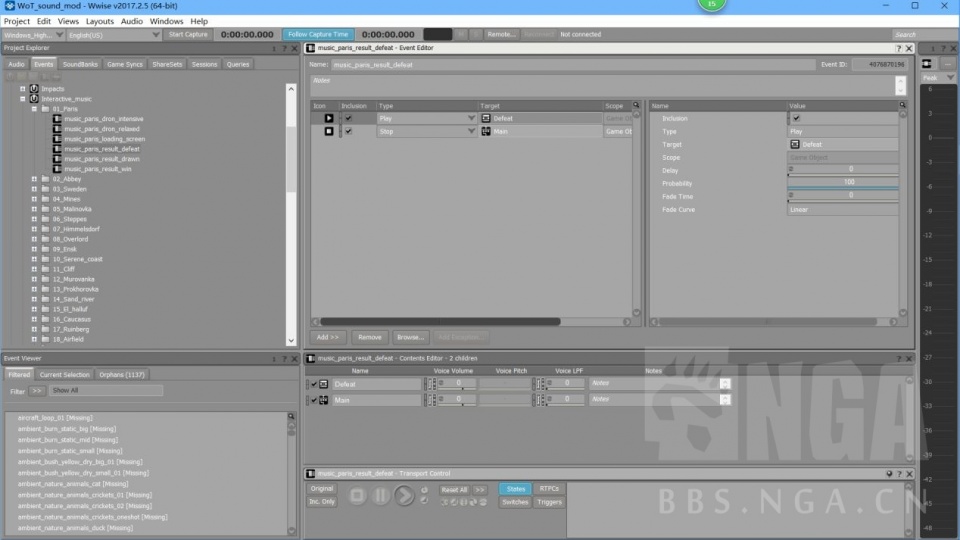
Task: Click the Browse... button
Action: pyautogui.click(x=410, y=337)
